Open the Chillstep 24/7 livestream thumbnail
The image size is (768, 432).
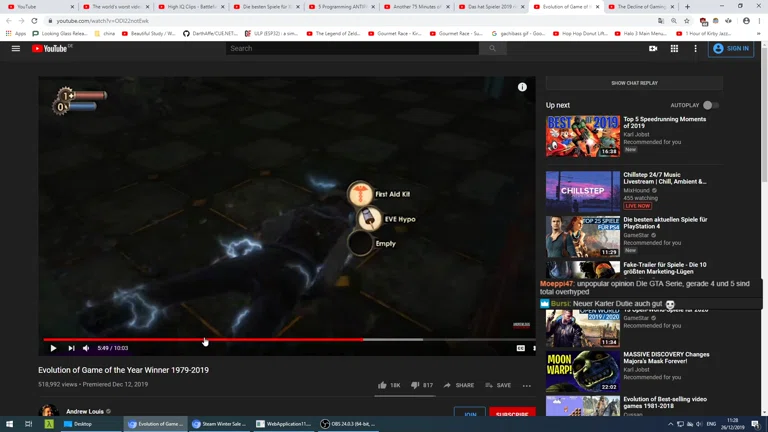pyautogui.click(x=583, y=192)
